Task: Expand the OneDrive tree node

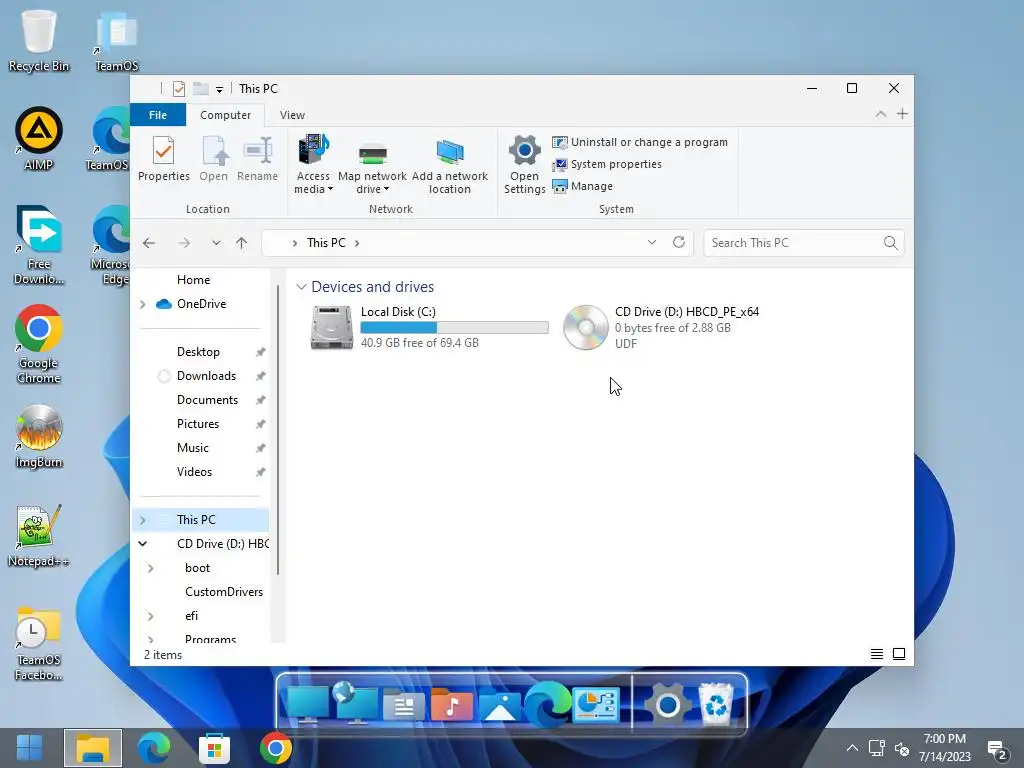Action: (142, 304)
